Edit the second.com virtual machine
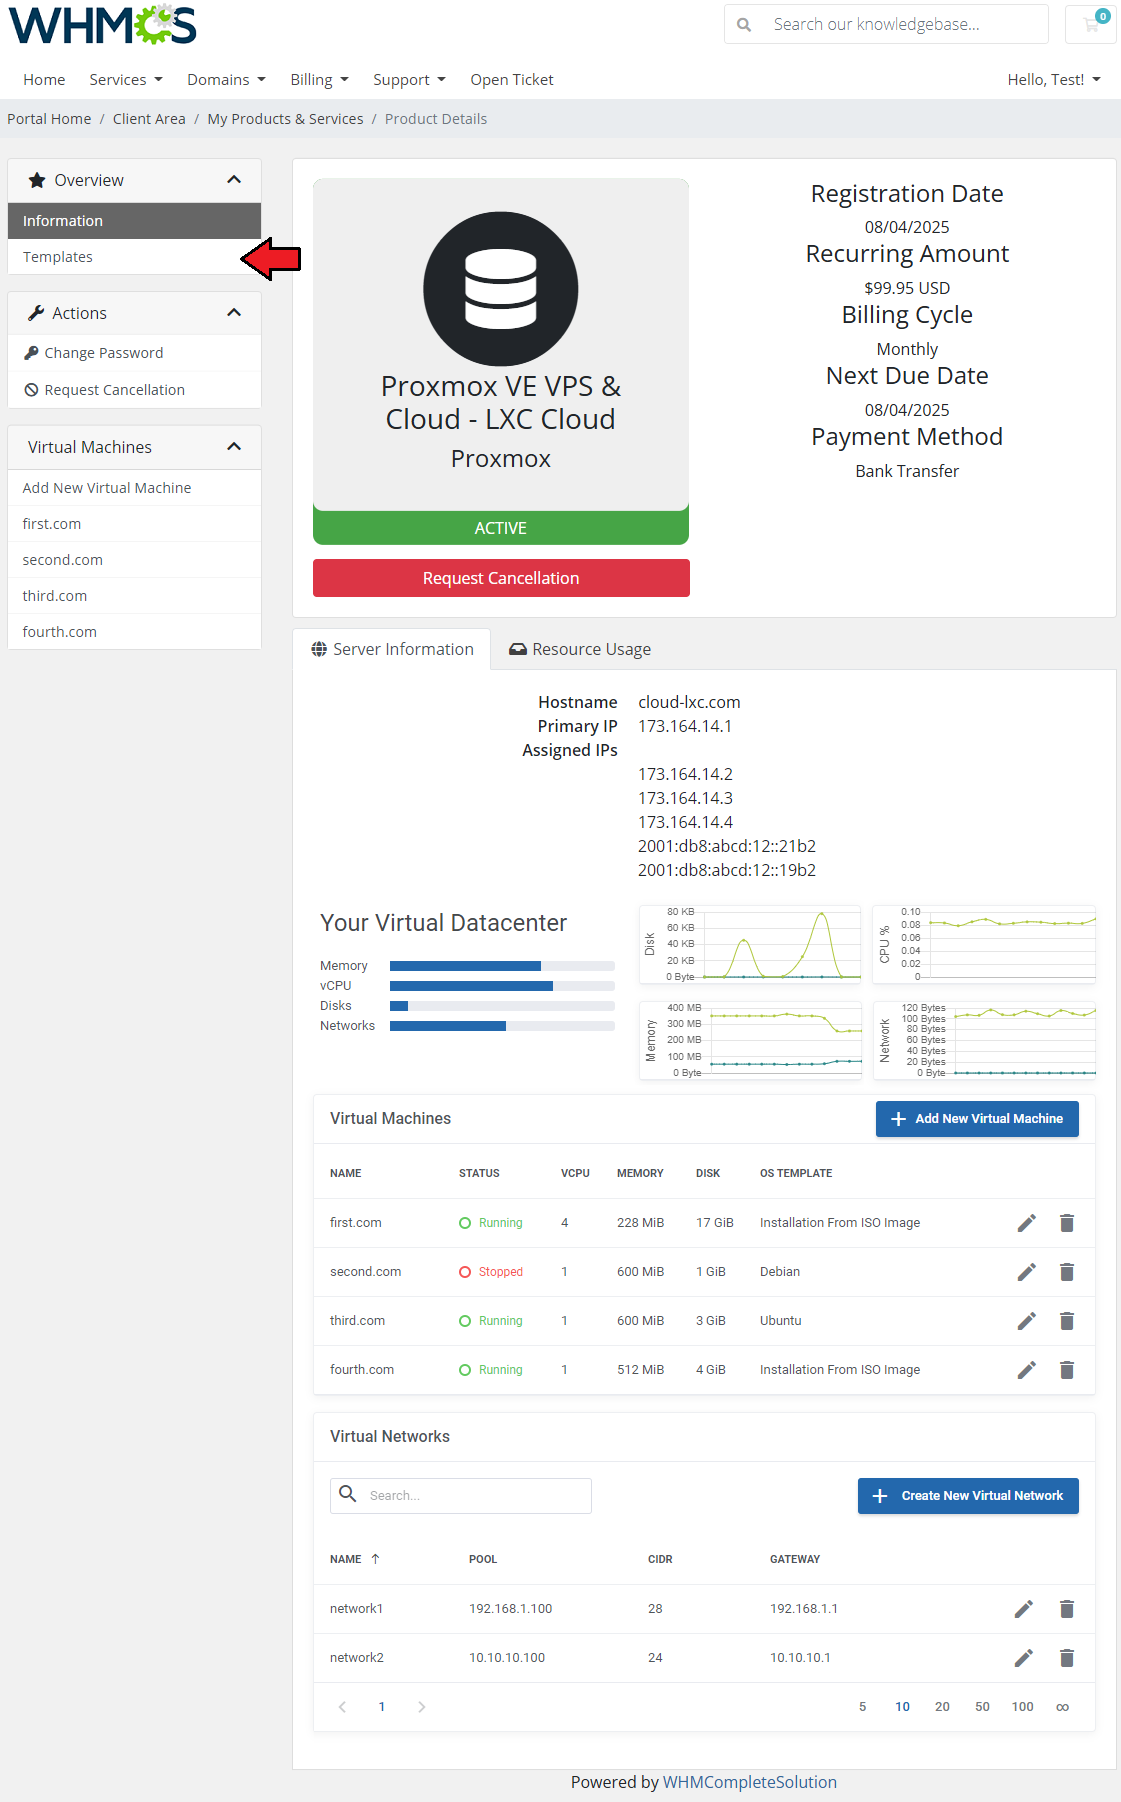 tap(1026, 1272)
